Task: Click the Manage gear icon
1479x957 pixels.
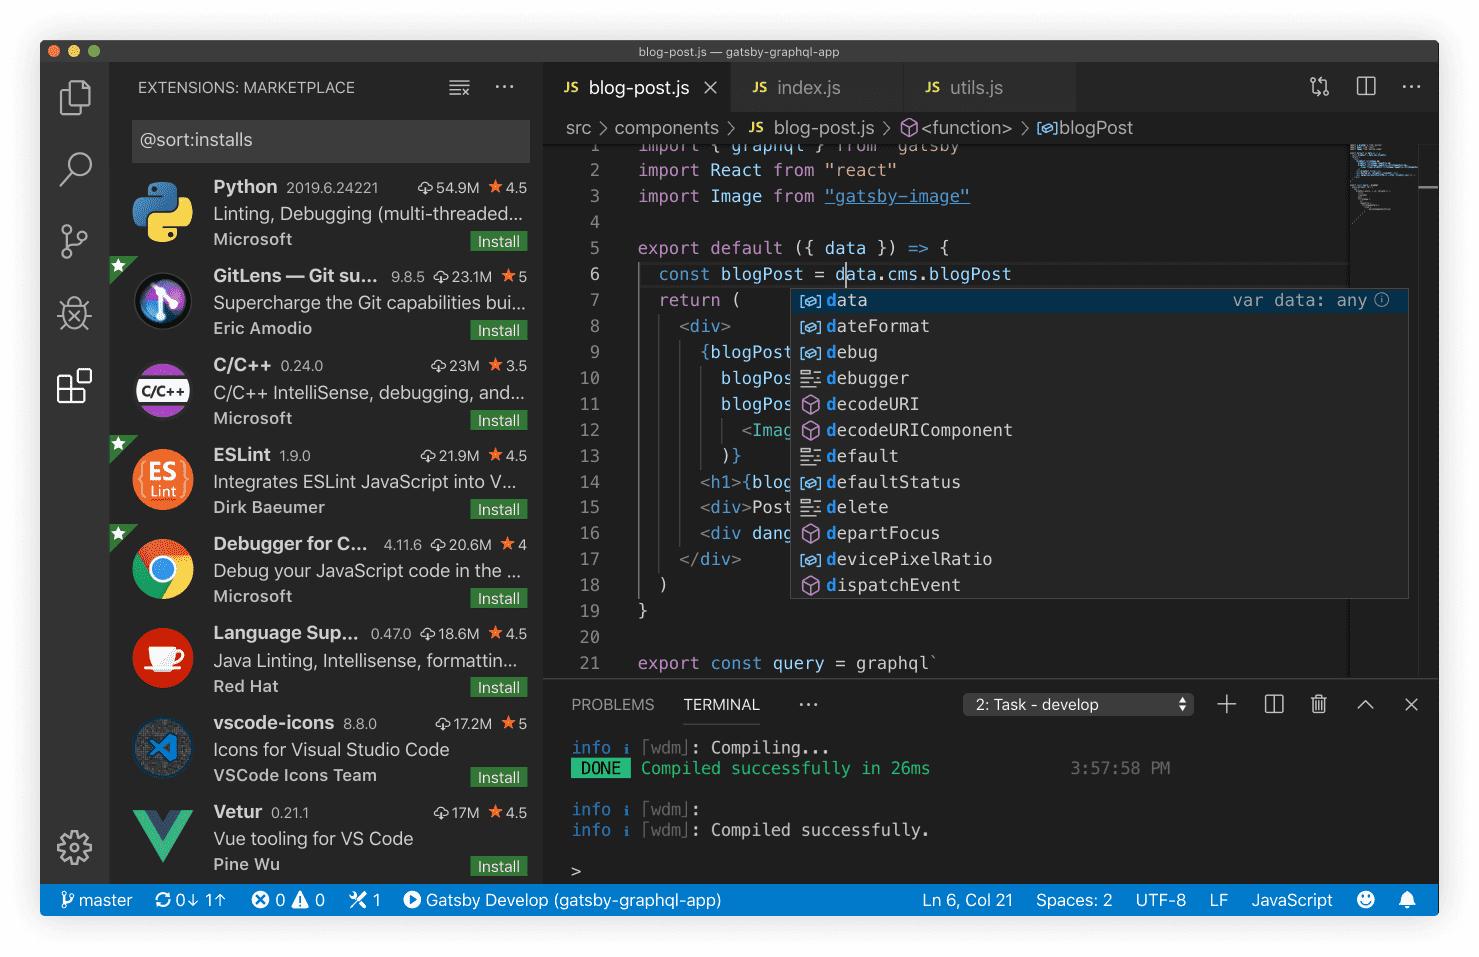Action: (75, 847)
